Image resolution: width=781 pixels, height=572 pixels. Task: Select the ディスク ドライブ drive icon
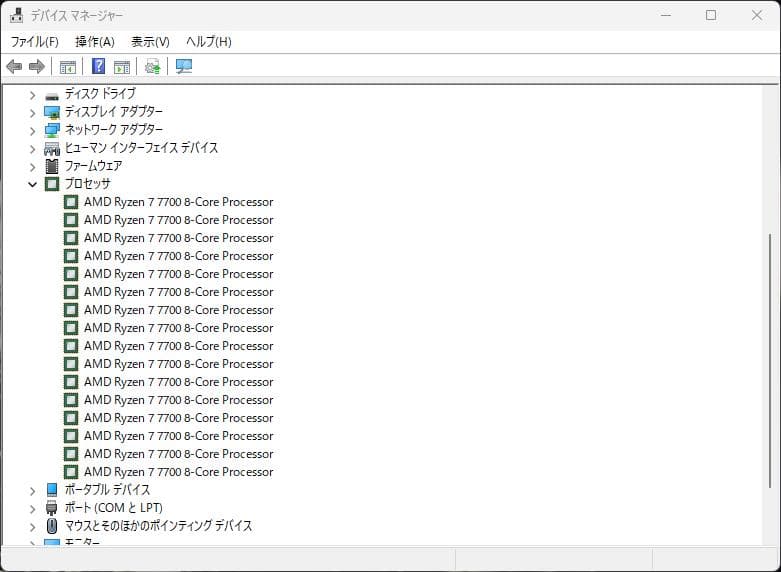click(x=52, y=95)
